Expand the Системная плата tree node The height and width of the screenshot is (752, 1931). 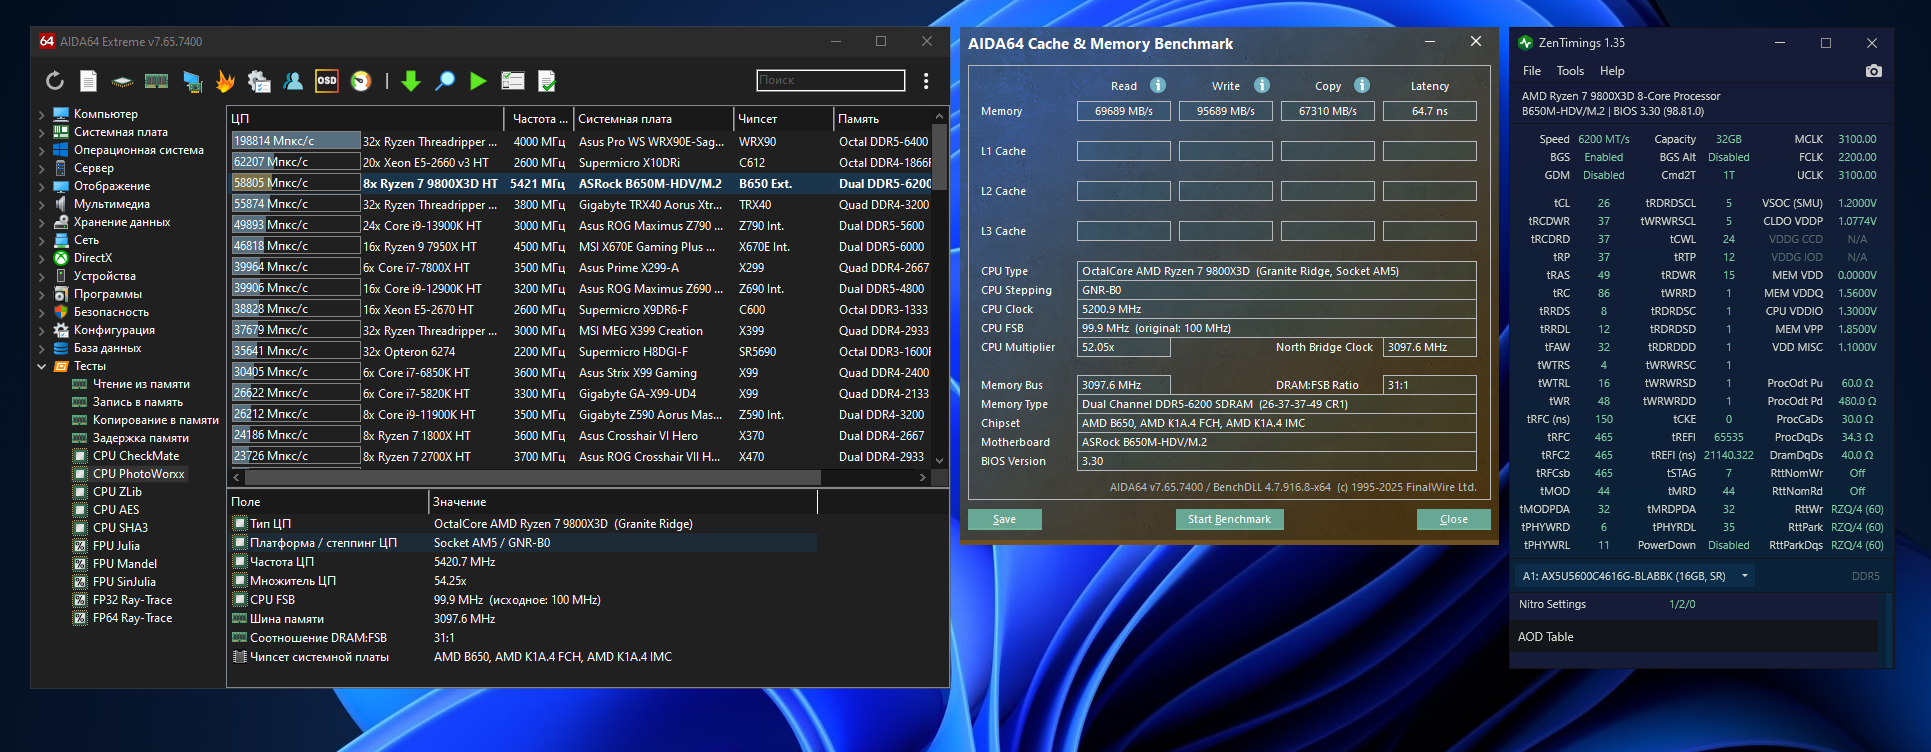coord(41,132)
